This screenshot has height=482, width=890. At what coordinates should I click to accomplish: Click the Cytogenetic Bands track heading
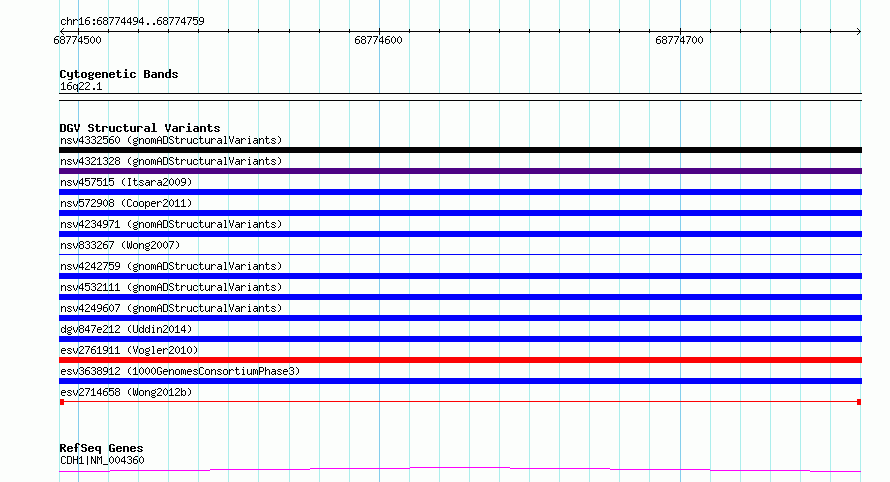tap(119, 74)
